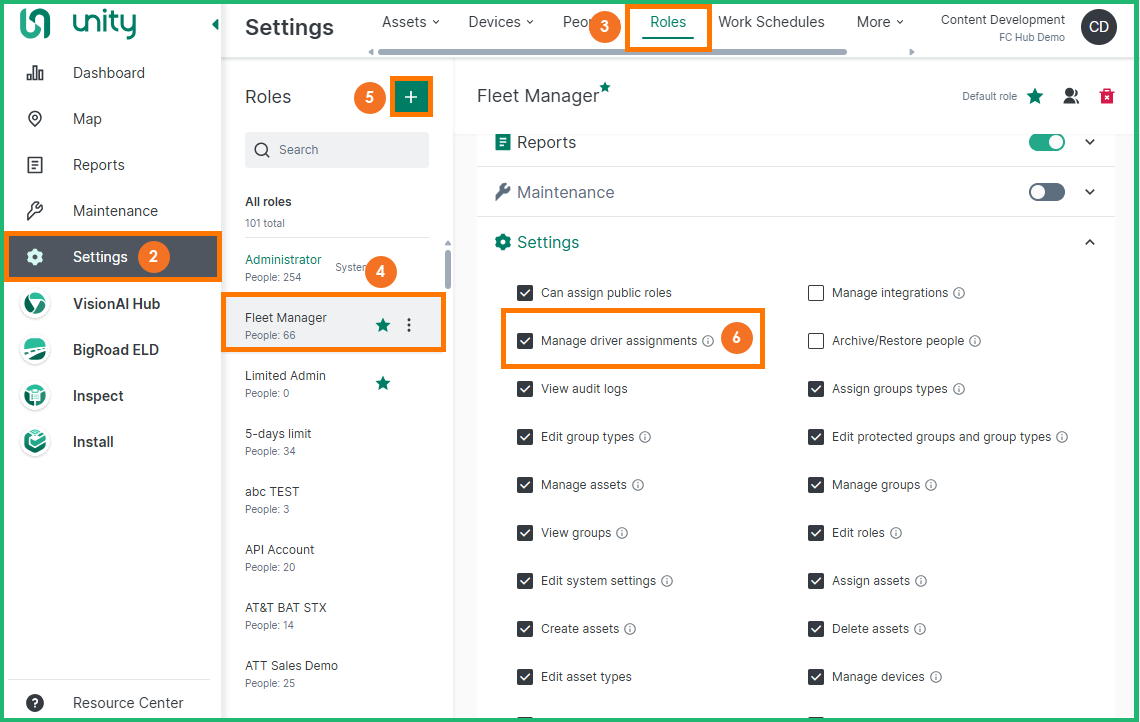Uncheck Manage driver assignments checkbox
The width and height of the screenshot is (1140, 722).
coord(525,341)
